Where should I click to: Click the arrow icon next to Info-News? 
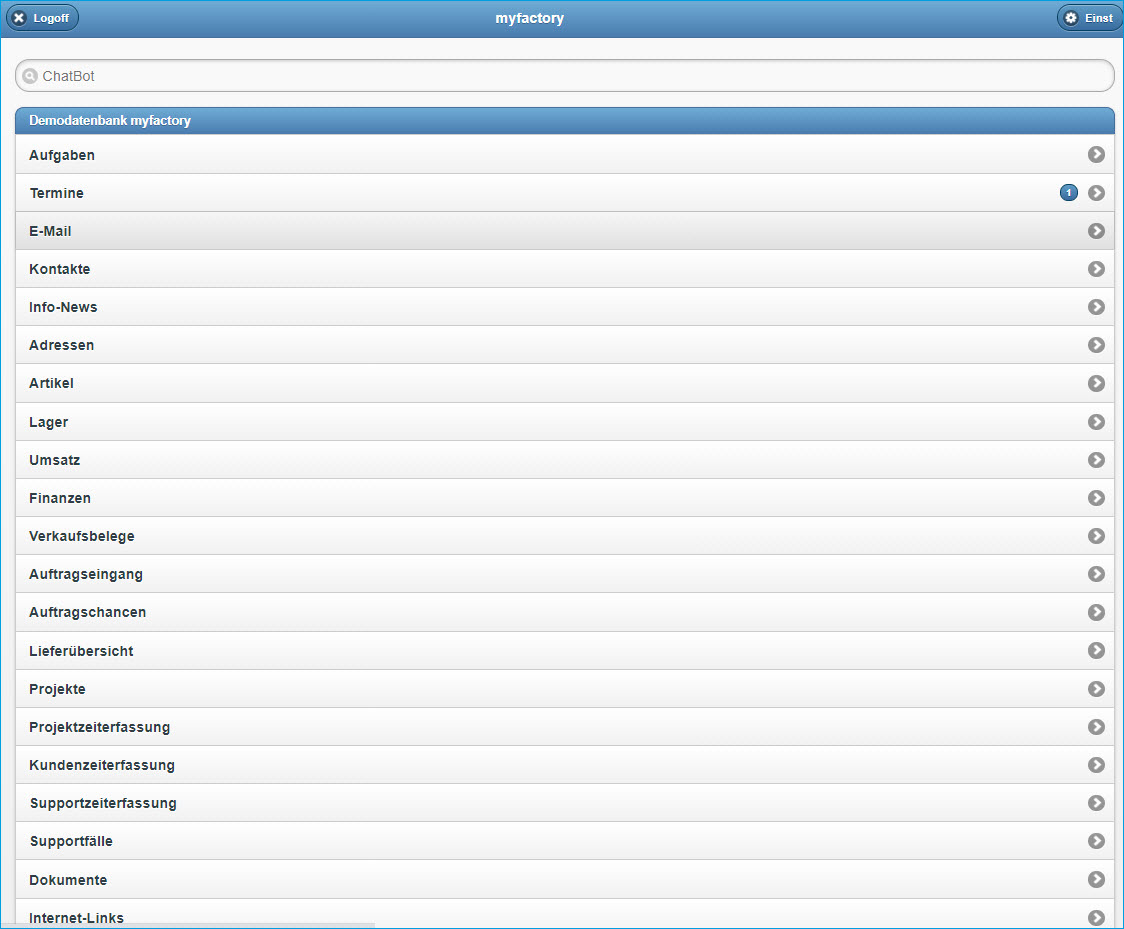click(1096, 307)
